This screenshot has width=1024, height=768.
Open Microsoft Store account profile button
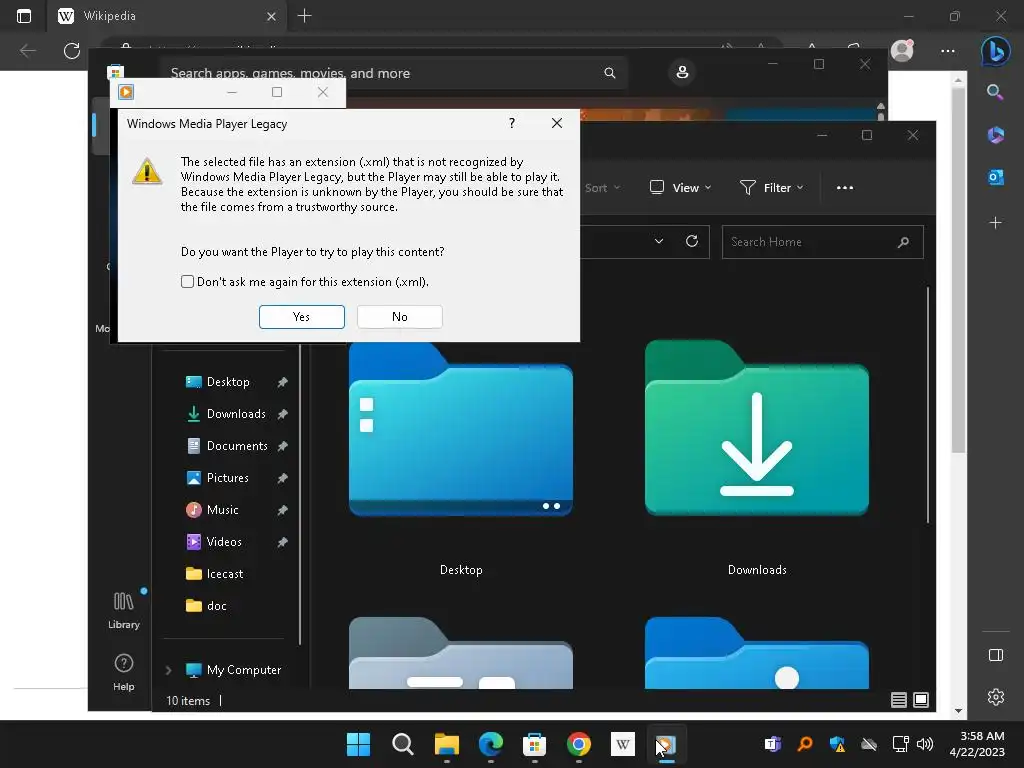pyautogui.click(x=682, y=72)
